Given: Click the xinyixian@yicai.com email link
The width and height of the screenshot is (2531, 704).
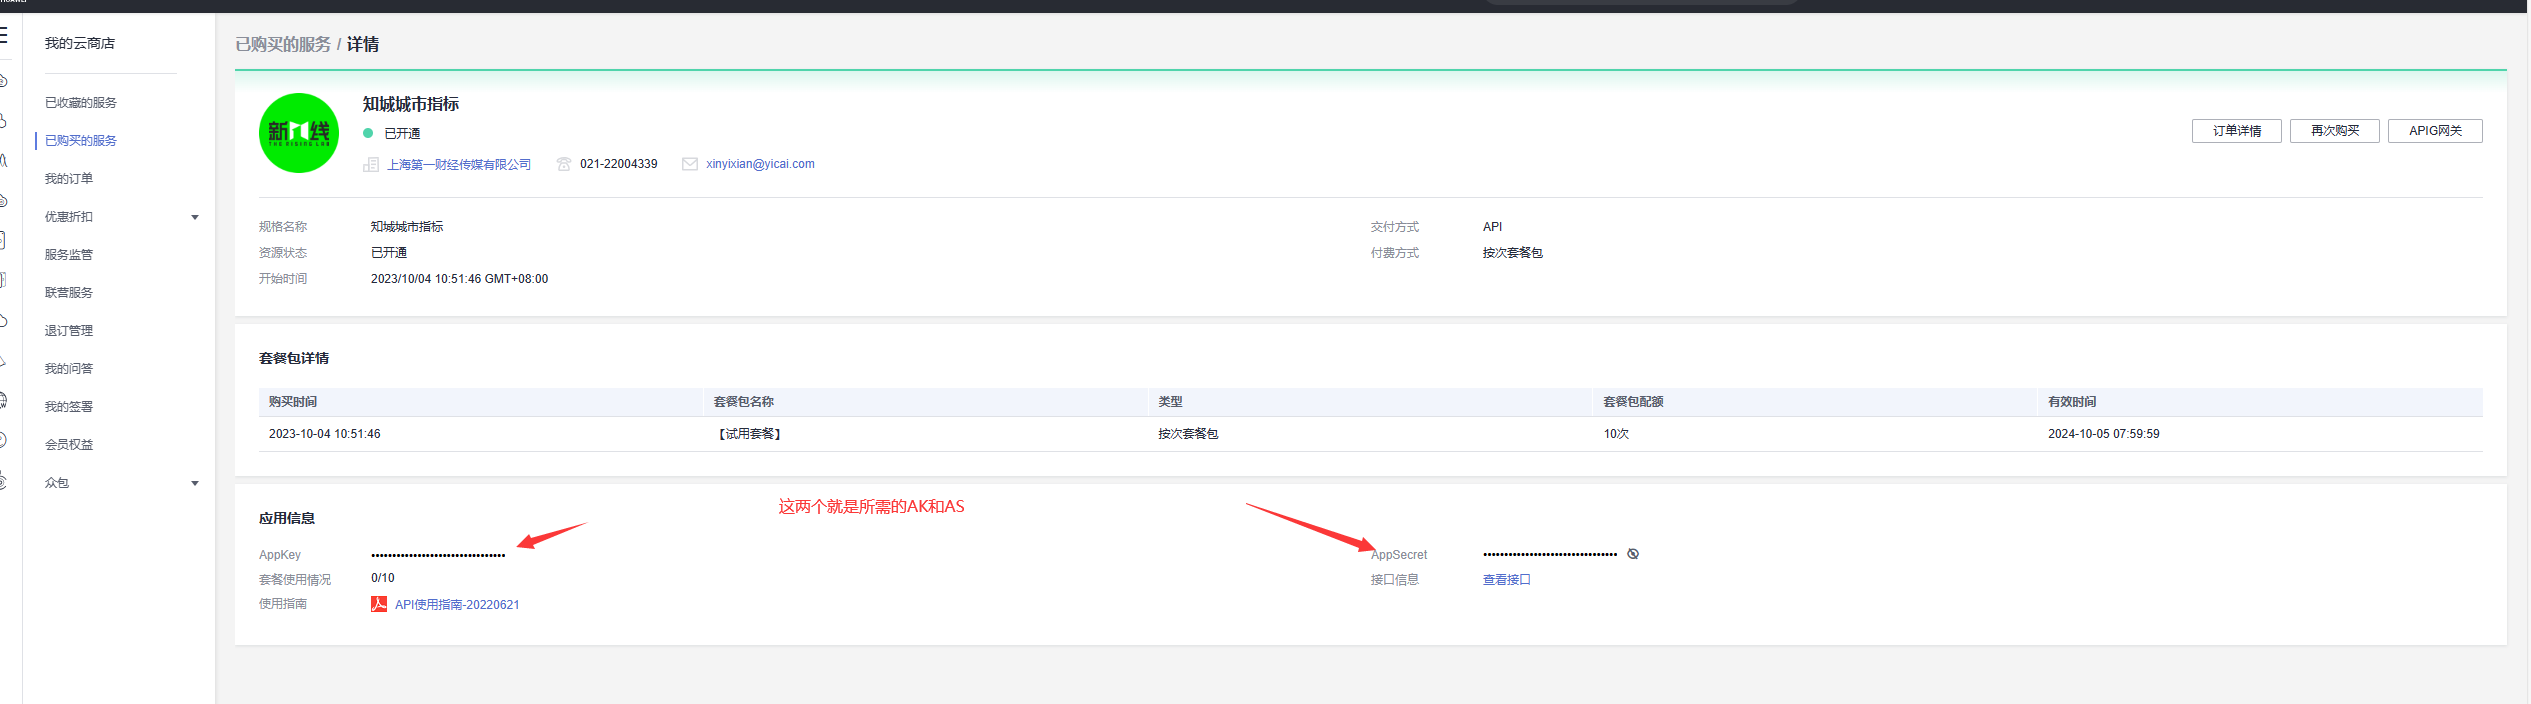Looking at the screenshot, I should pyautogui.click(x=760, y=164).
